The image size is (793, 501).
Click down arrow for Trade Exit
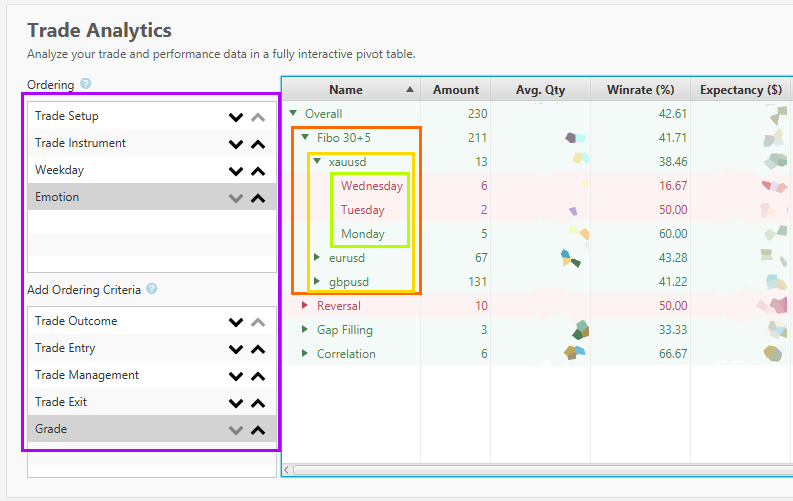pos(236,403)
